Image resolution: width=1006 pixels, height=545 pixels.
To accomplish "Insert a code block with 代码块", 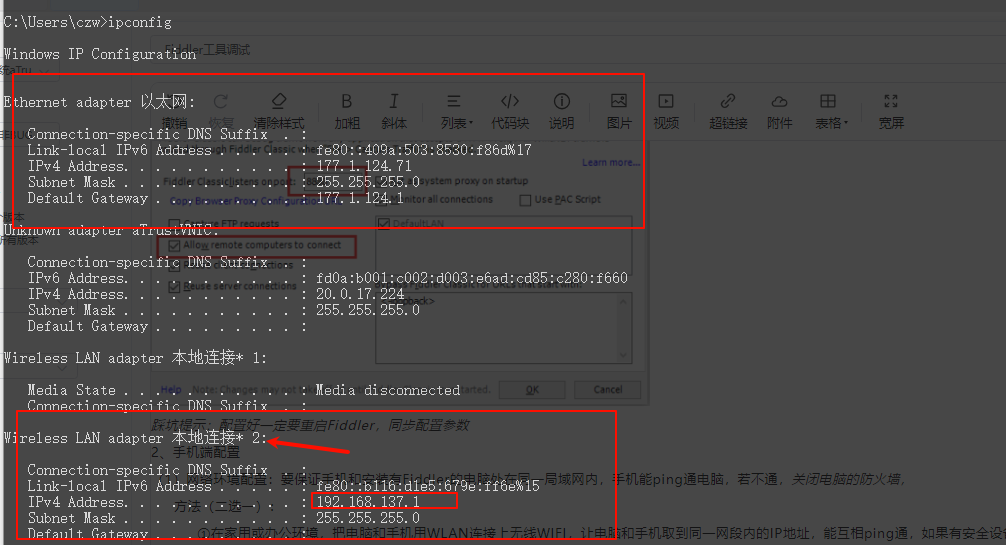I will tap(509, 102).
